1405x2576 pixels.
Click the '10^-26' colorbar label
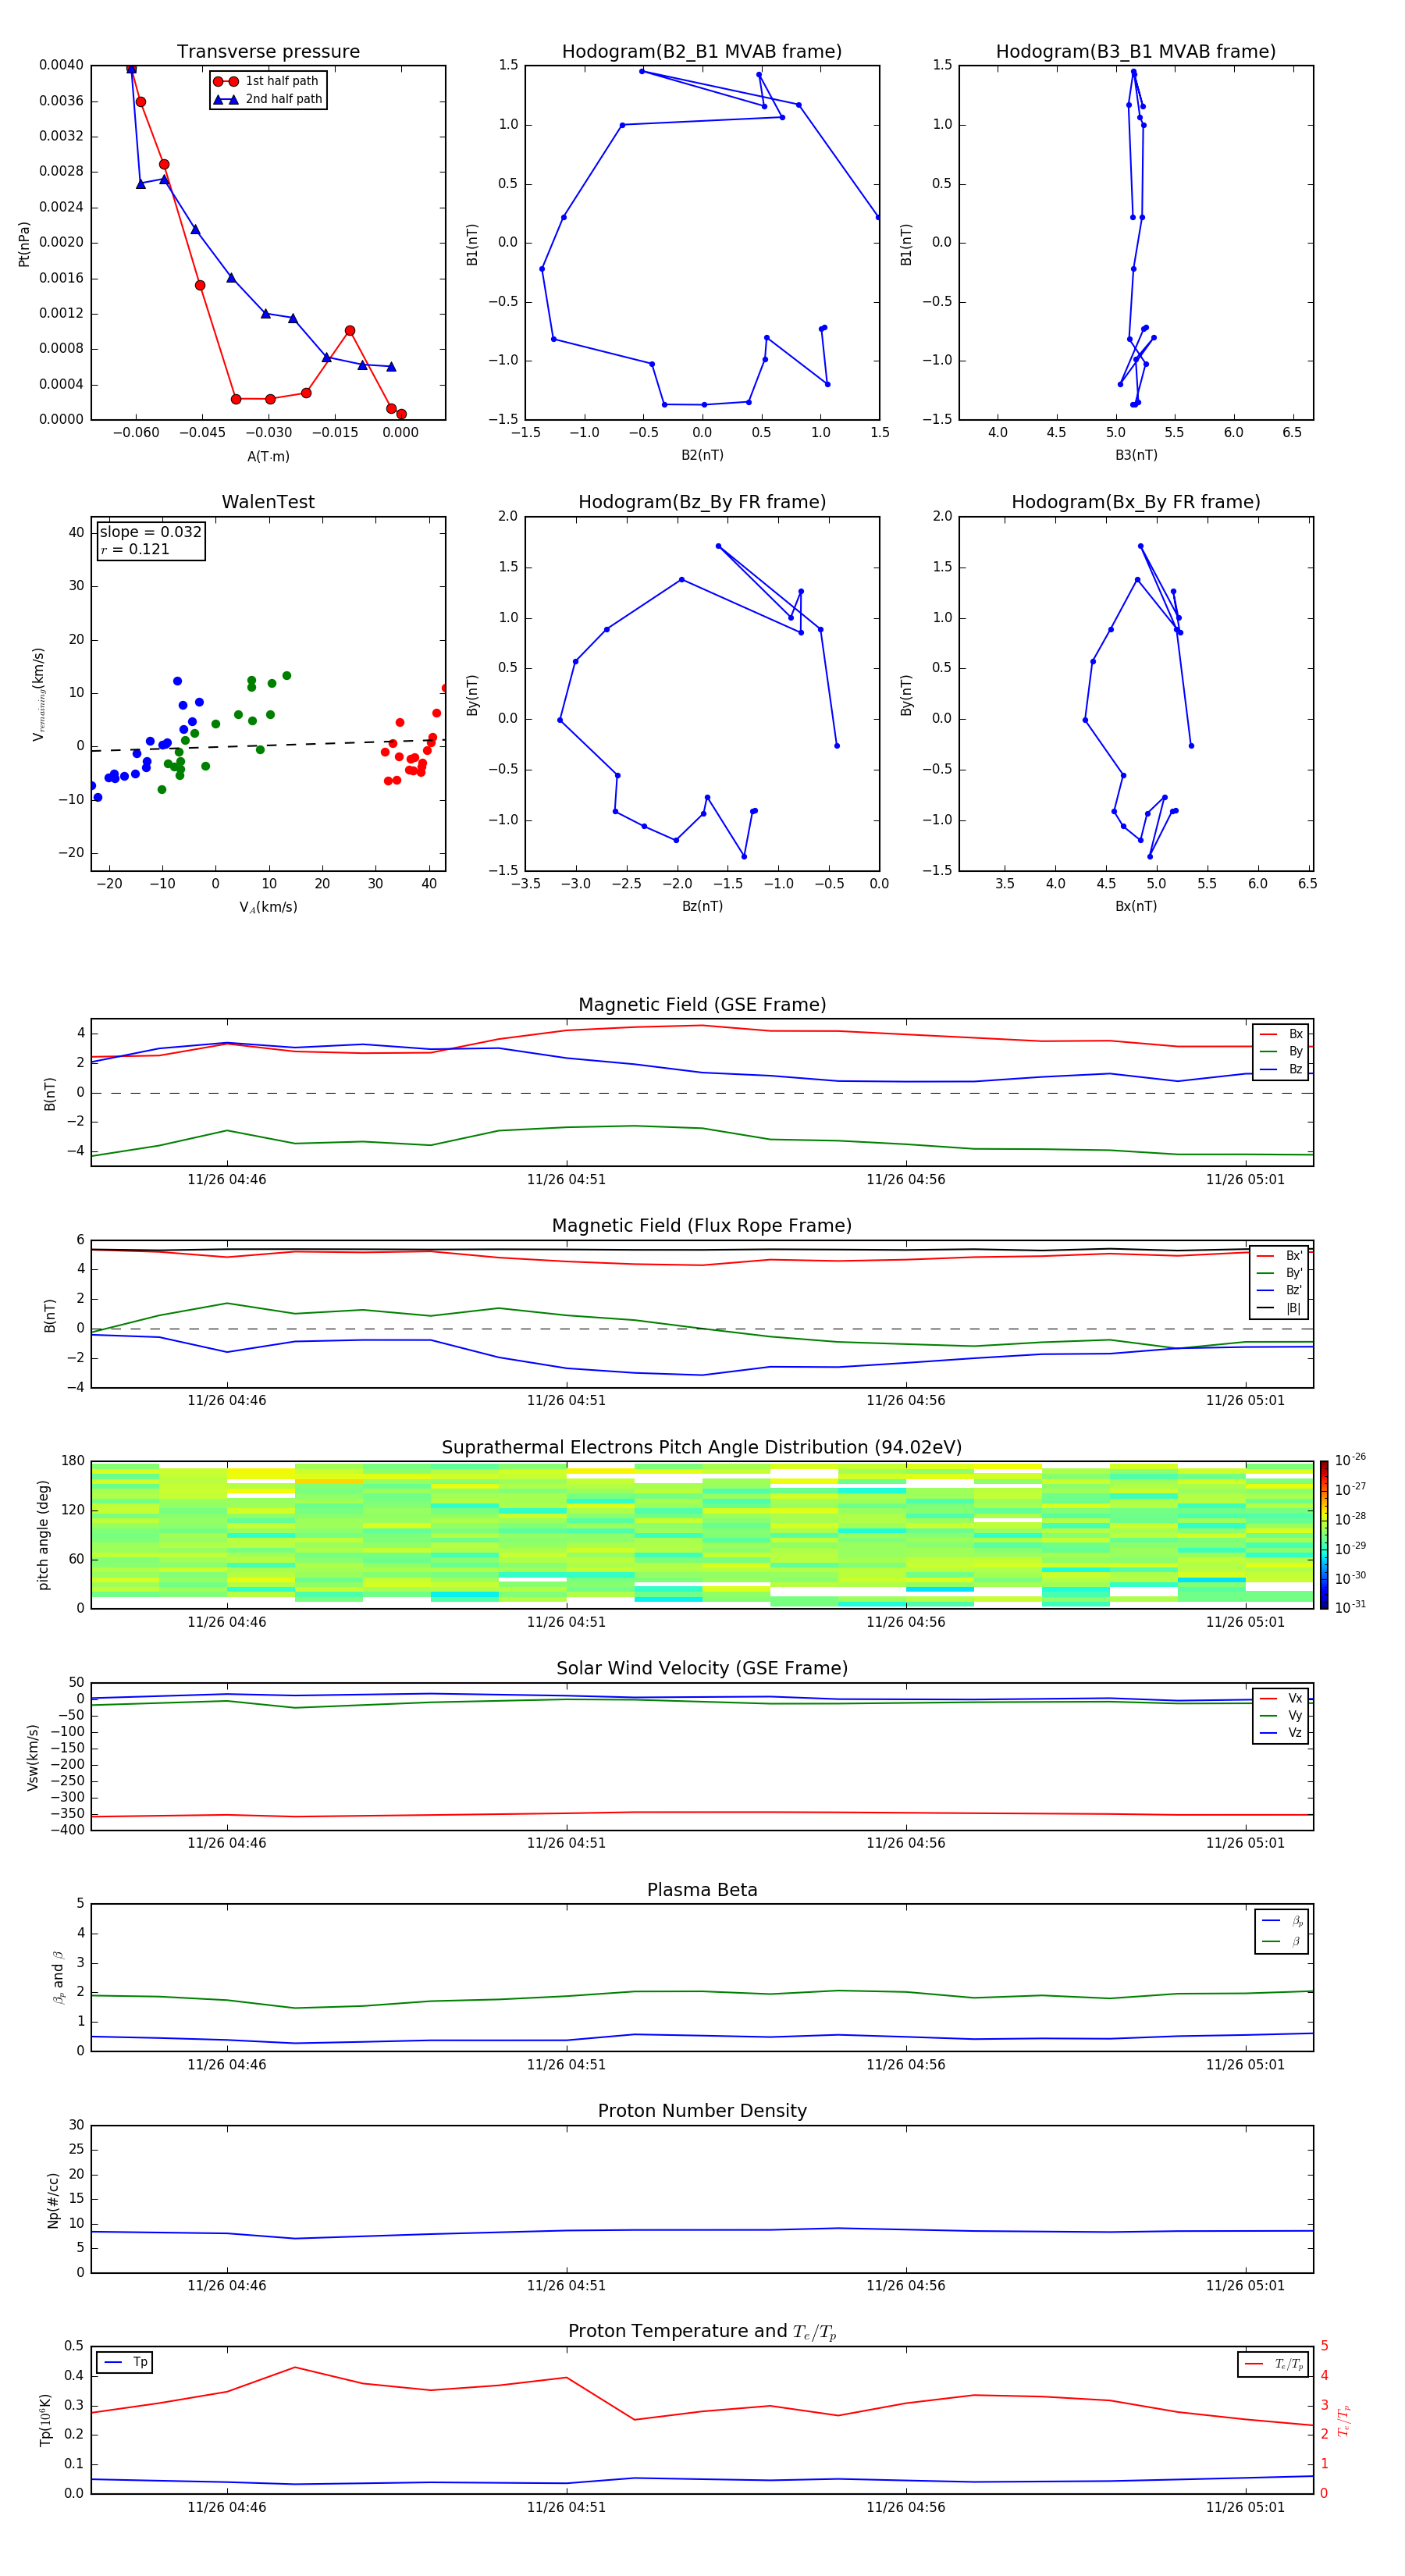pyautogui.click(x=1350, y=1460)
